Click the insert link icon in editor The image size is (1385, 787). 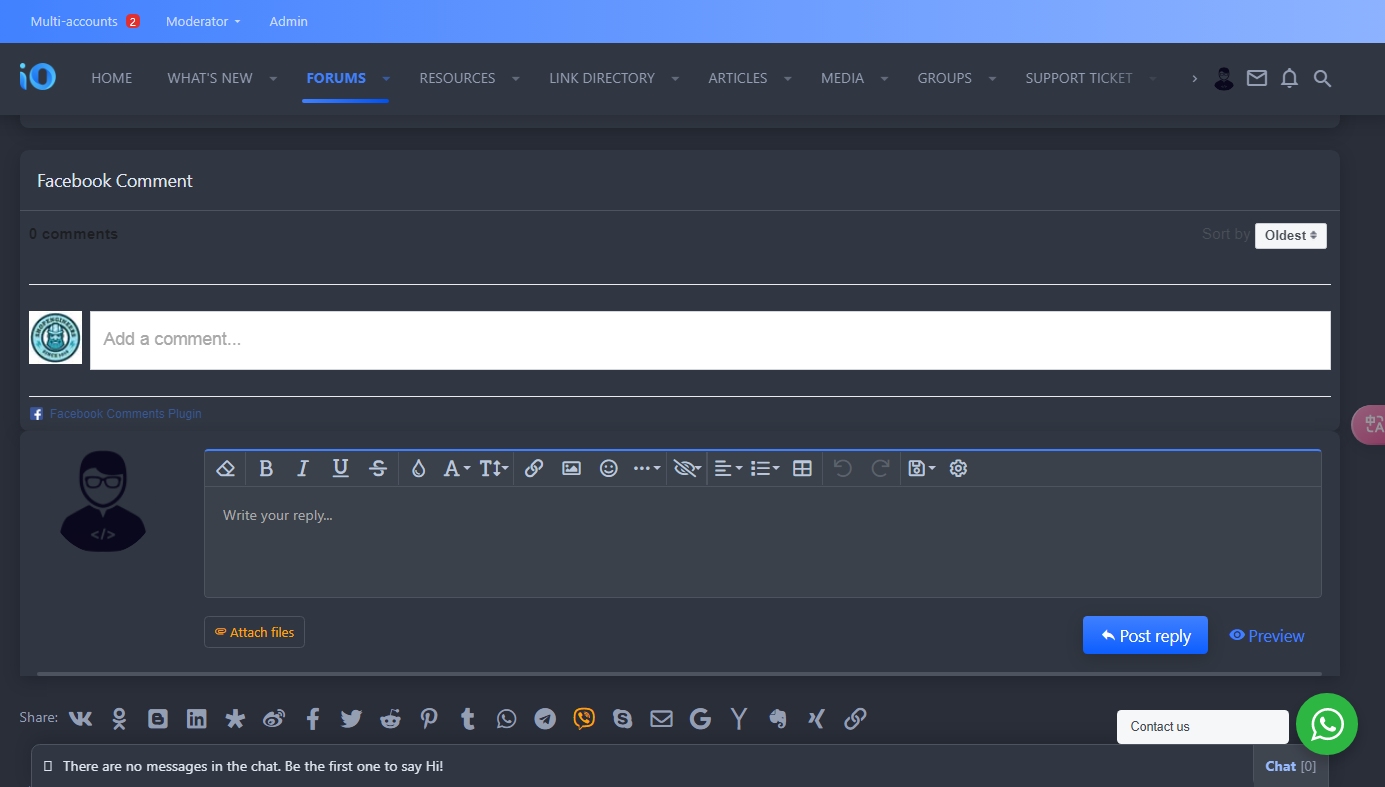[534, 468]
